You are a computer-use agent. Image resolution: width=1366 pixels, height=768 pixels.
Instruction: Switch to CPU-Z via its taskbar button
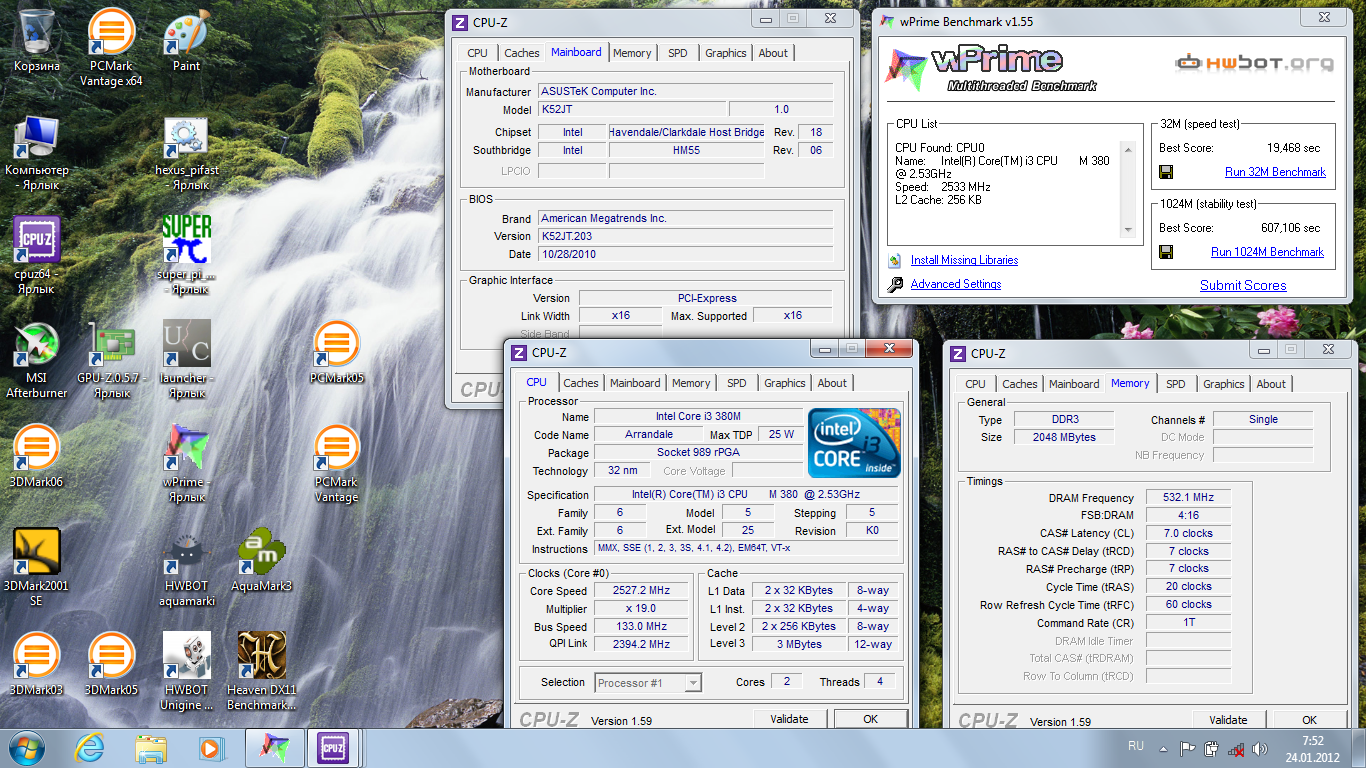click(x=333, y=748)
